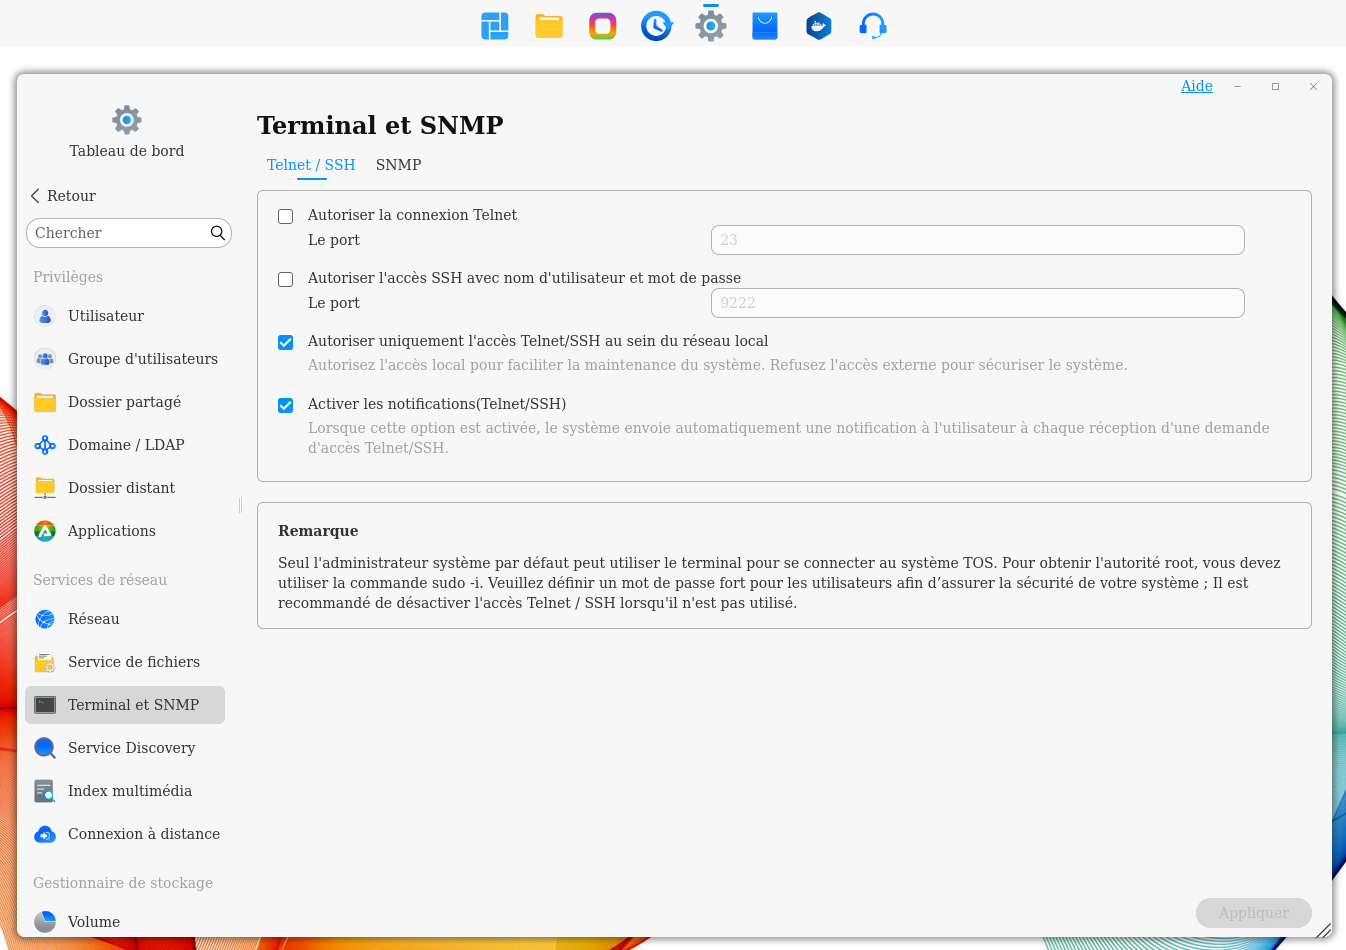Launch the Docker app from top dock
The image size is (1346, 950).
coord(818,26)
